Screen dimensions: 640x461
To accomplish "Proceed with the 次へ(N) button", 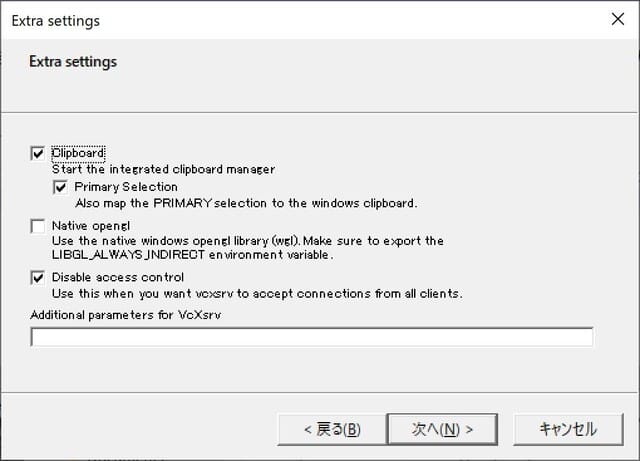I will click(x=442, y=429).
